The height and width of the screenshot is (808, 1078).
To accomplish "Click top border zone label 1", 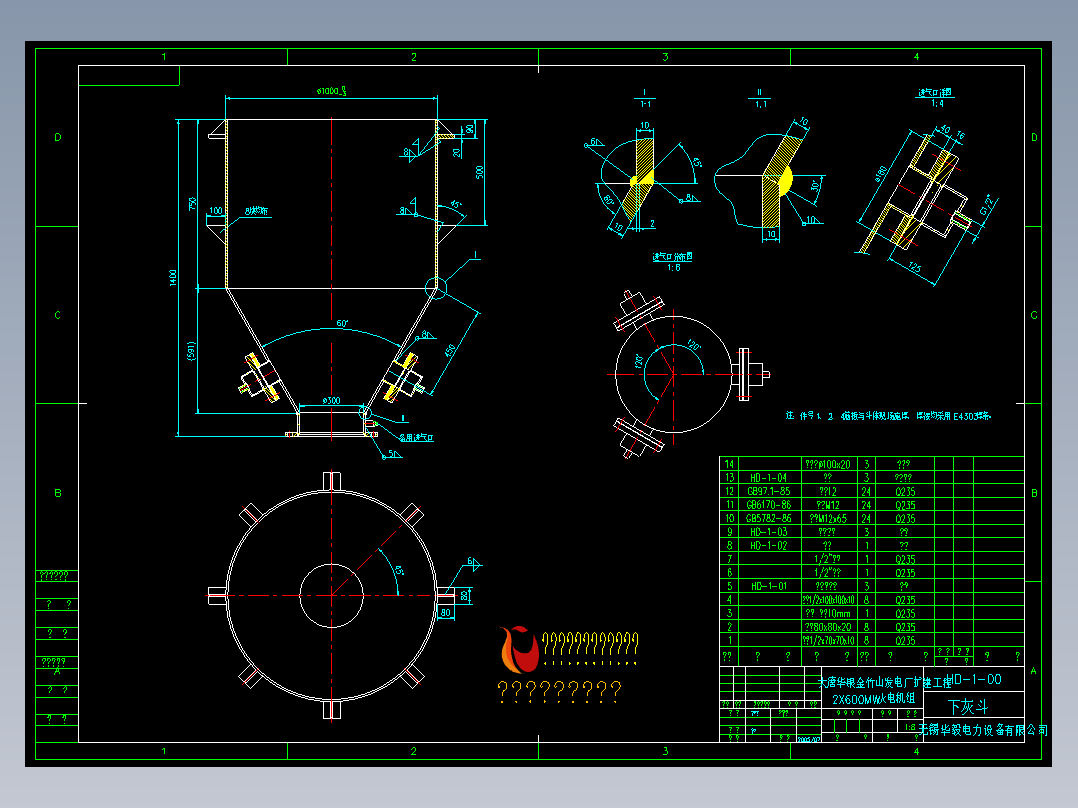I will 164,57.
